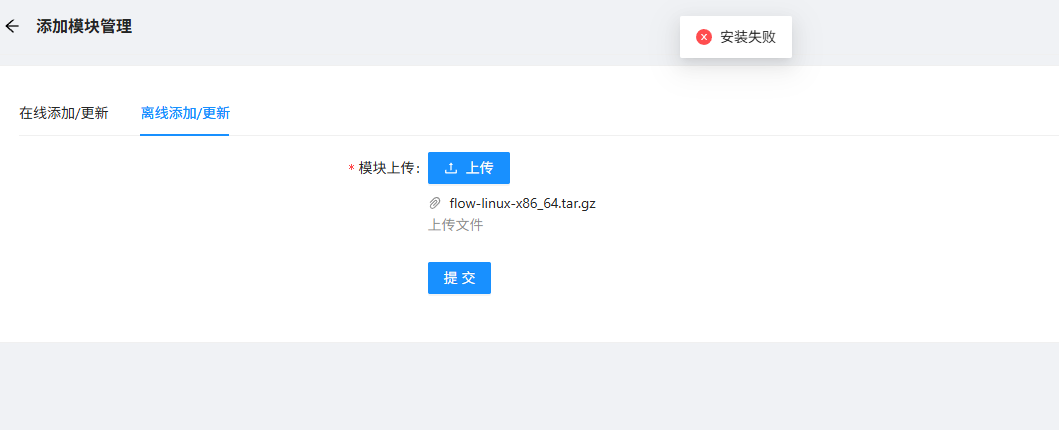
Task: Click the uploaded file flow-linux-x86_64.tar.gz
Action: pyautogui.click(x=522, y=203)
